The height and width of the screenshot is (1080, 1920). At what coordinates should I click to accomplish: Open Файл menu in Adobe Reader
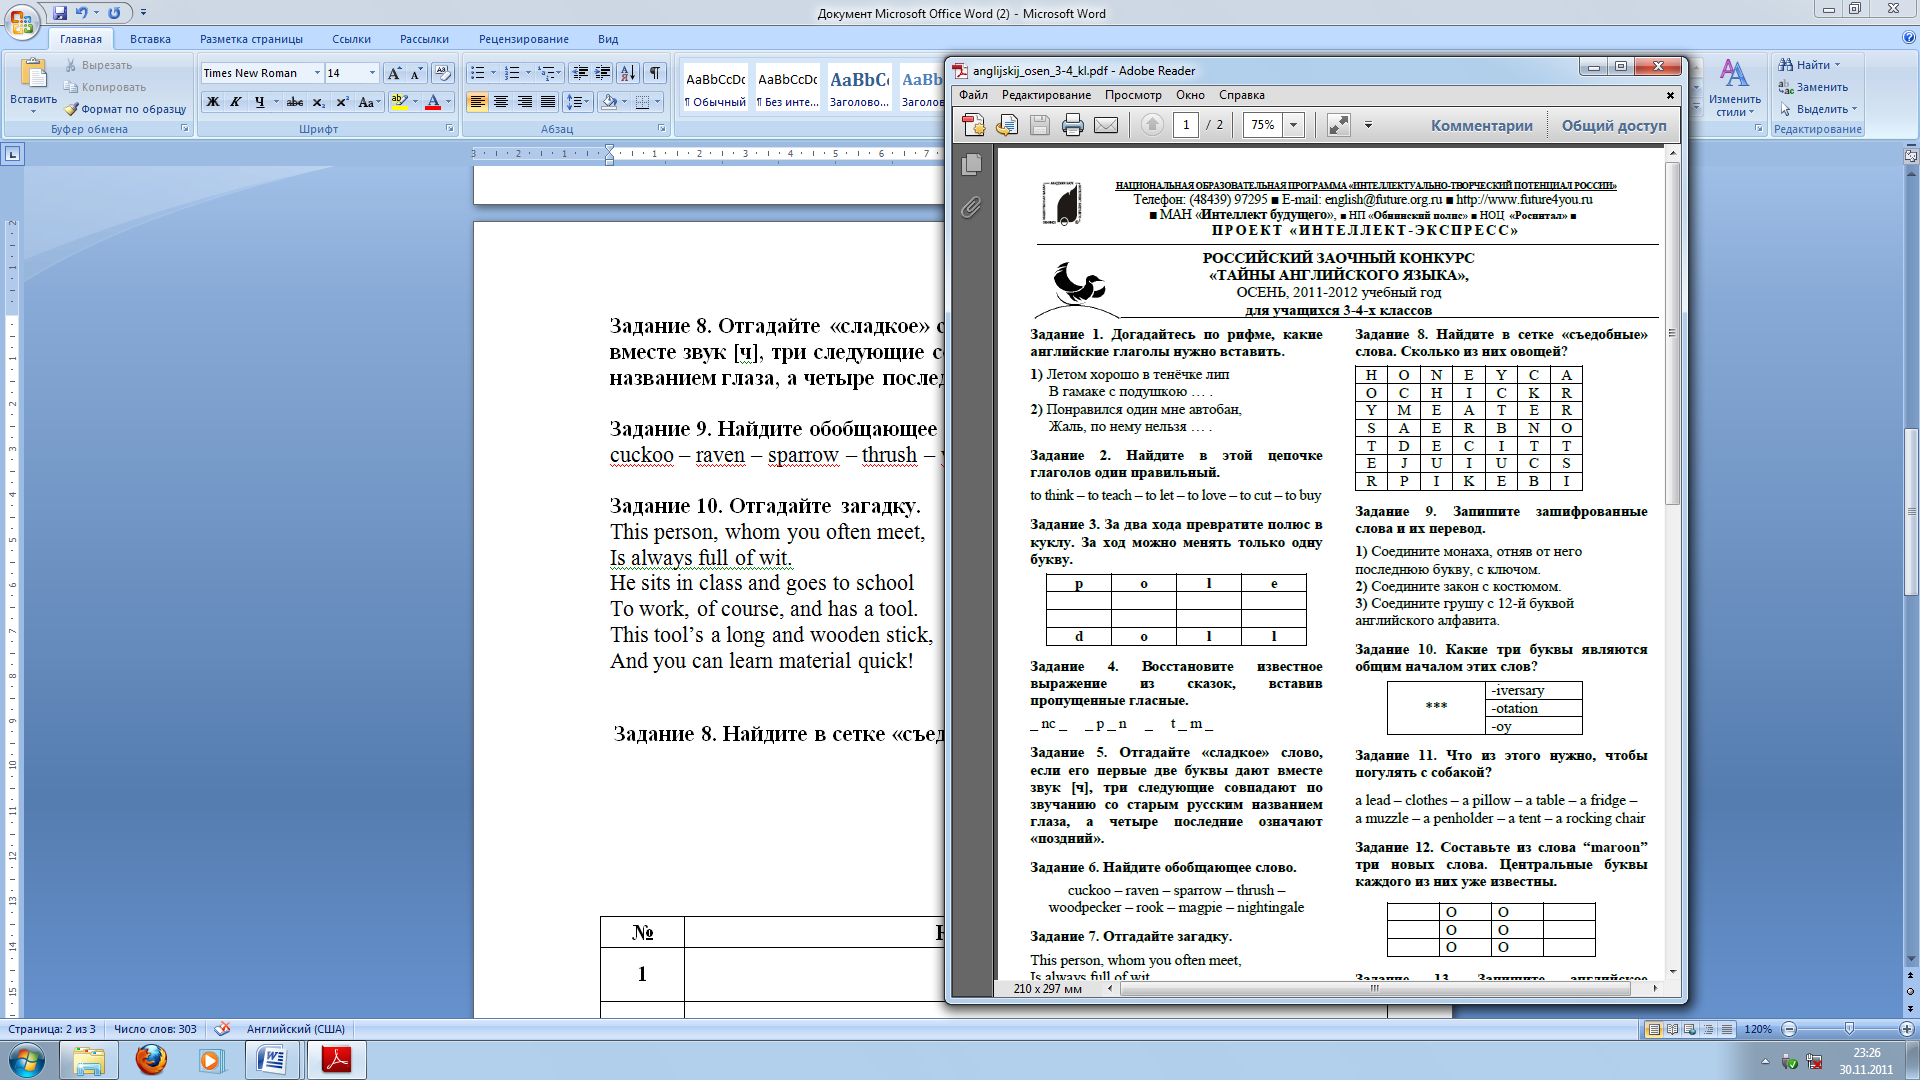click(x=973, y=95)
